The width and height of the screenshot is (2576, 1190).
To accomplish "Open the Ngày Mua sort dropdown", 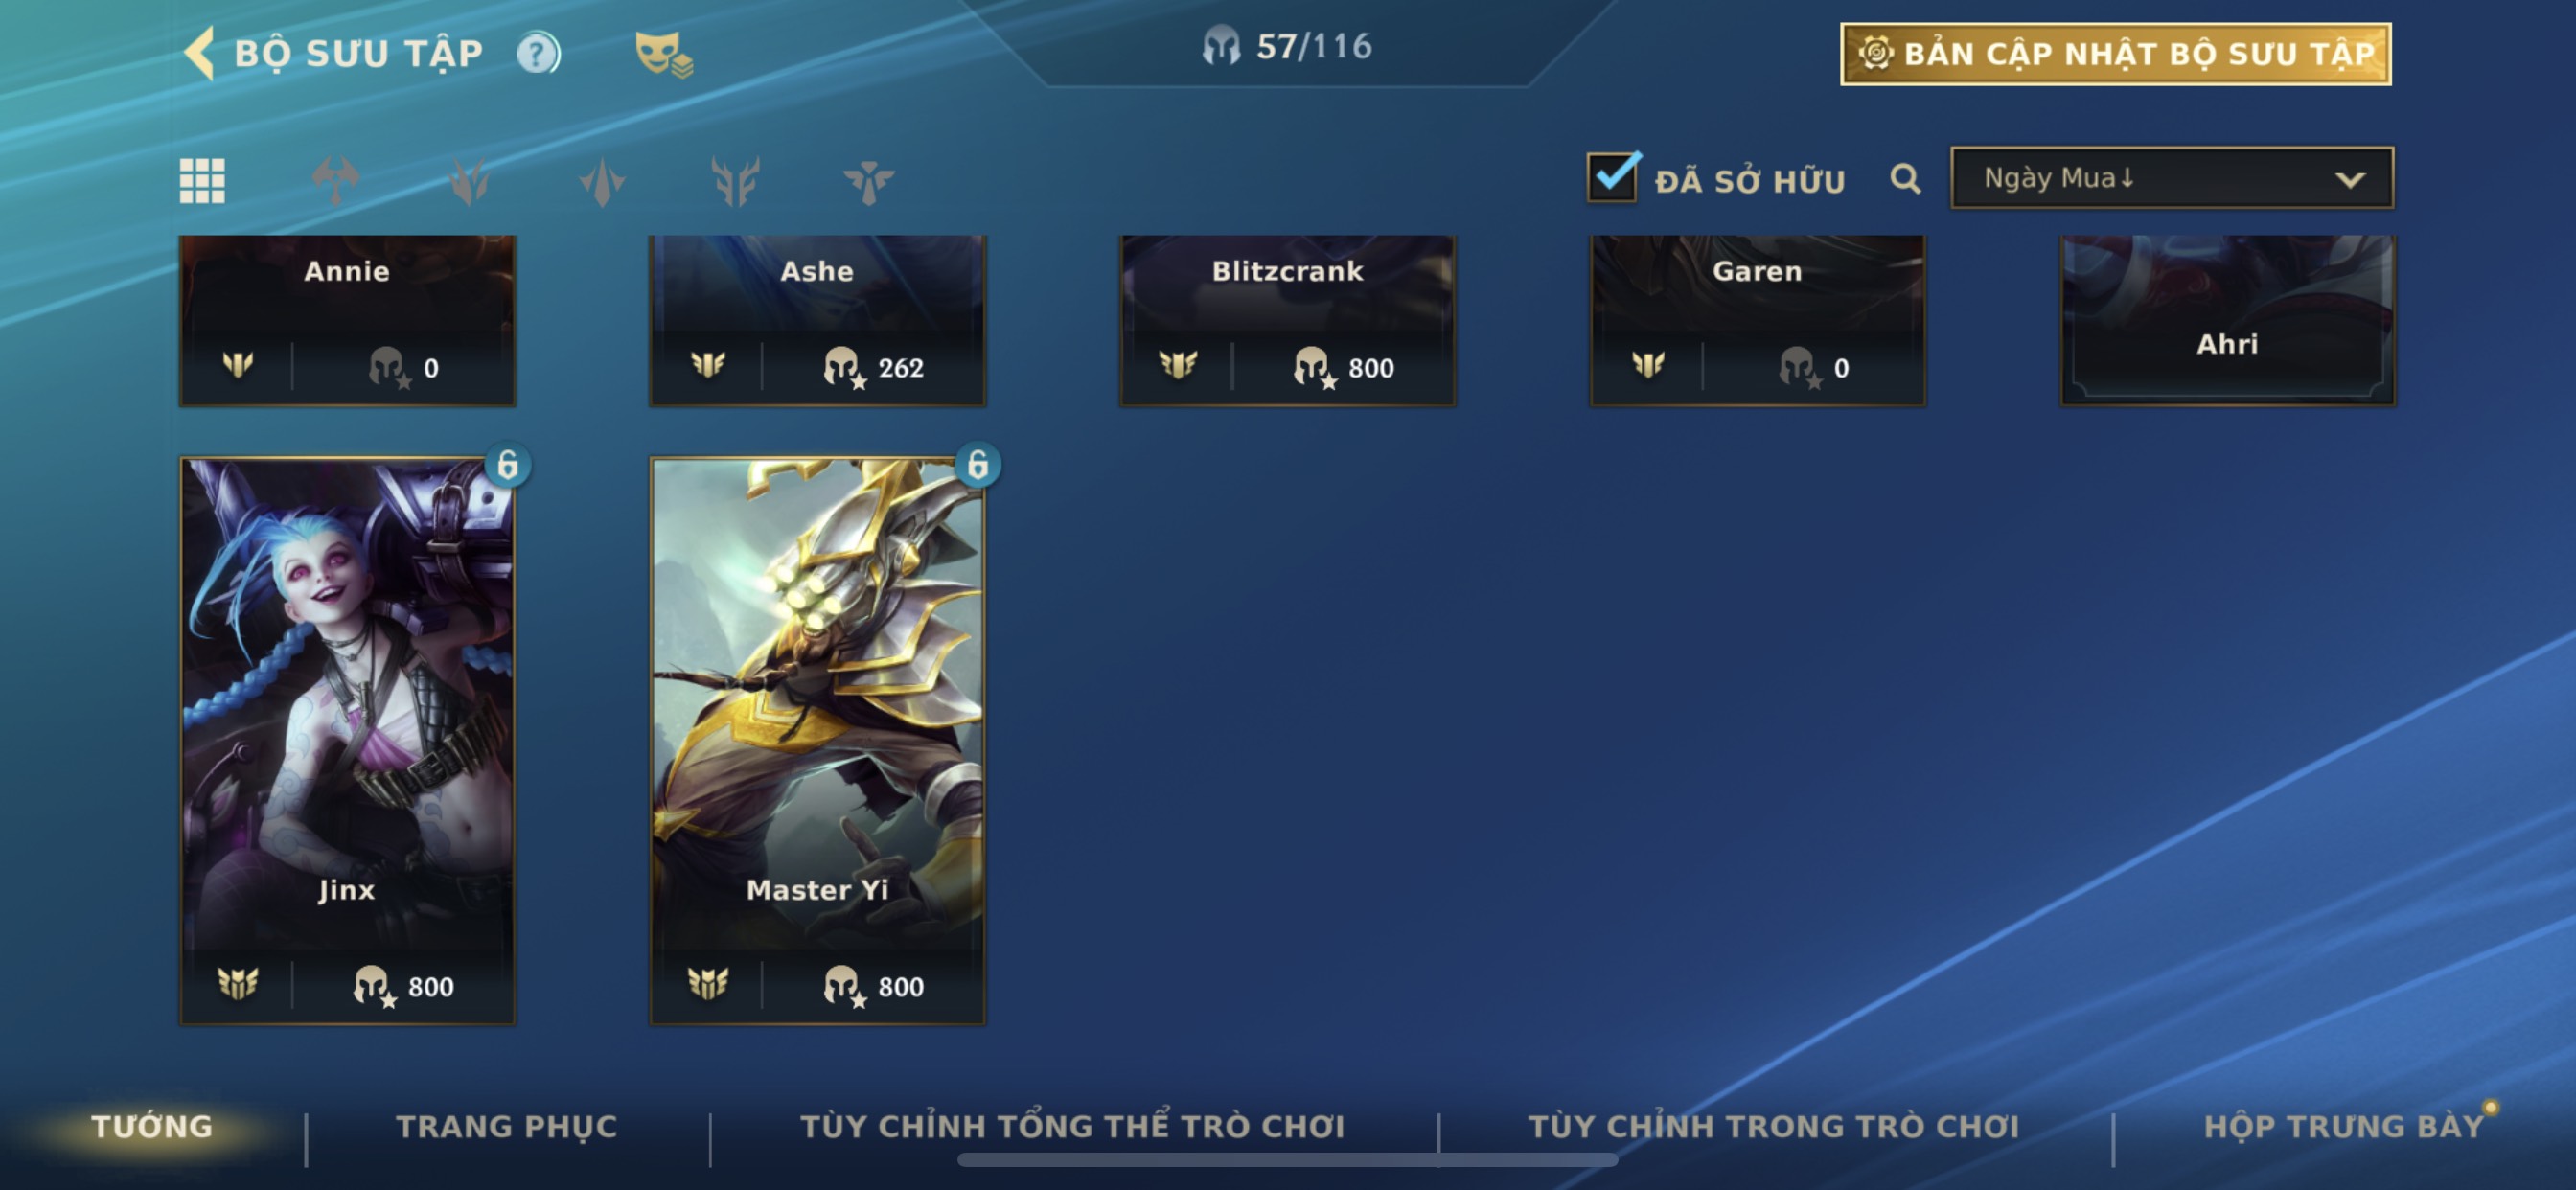I will (2172, 178).
